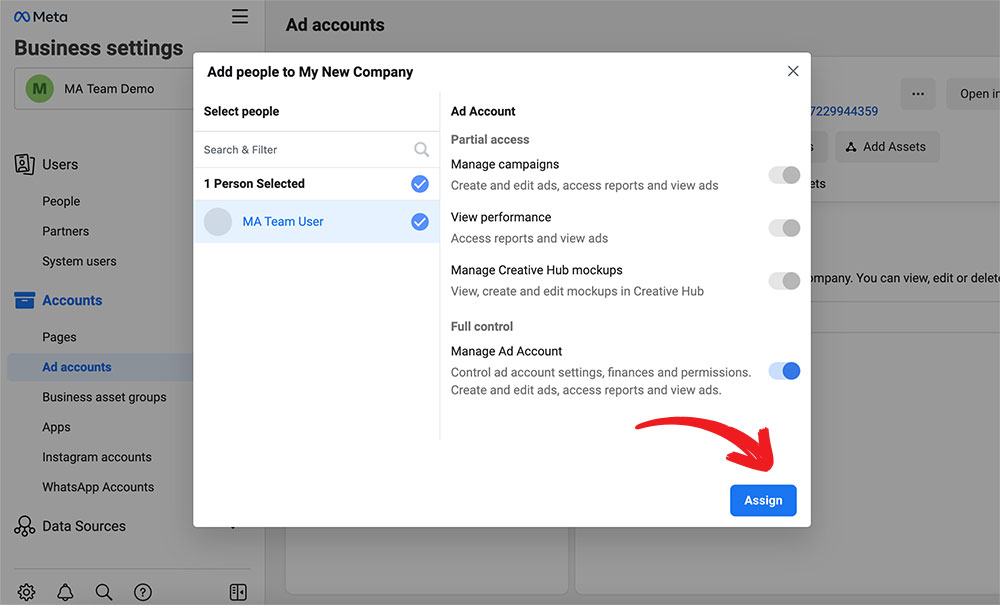Image resolution: width=1000 pixels, height=605 pixels.
Task: Click the magnifier icon in Search & Filter
Action: (x=421, y=149)
